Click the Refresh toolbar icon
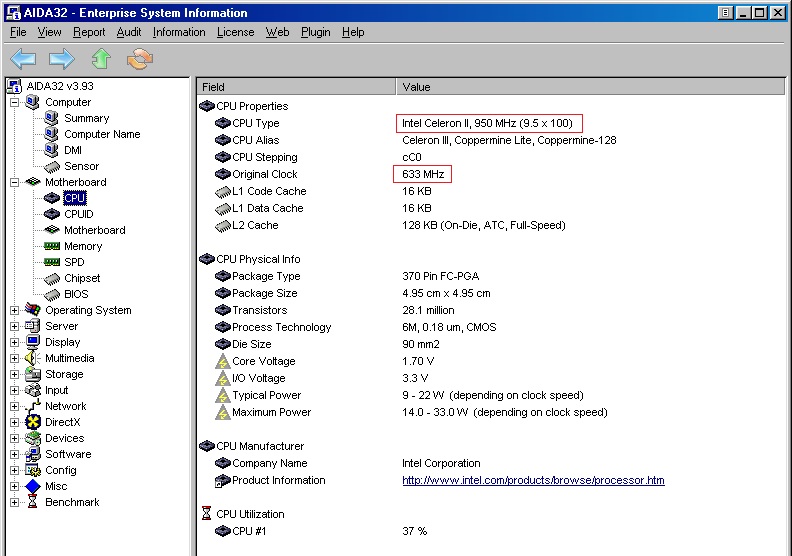The width and height of the screenshot is (792, 556). [x=140, y=59]
